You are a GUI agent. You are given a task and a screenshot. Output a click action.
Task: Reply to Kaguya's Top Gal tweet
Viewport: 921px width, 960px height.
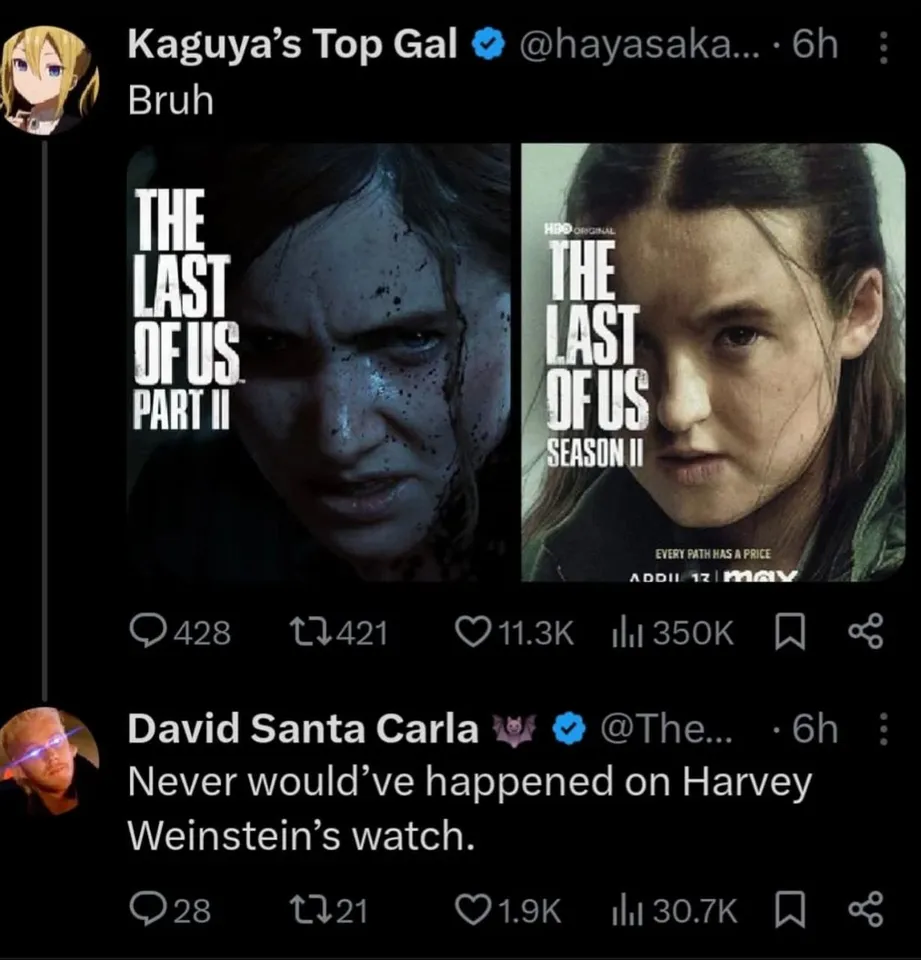[x=152, y=632]
